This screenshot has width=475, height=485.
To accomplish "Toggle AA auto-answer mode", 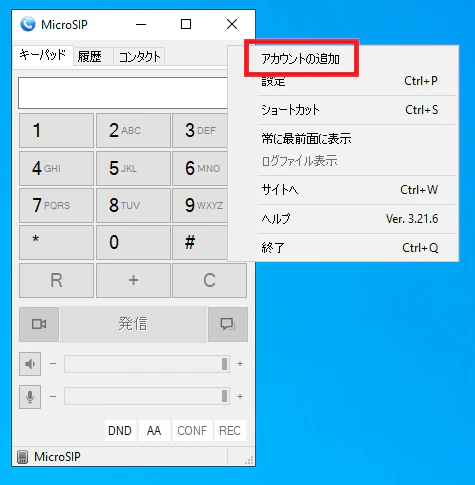I will (x=154, y=431).
